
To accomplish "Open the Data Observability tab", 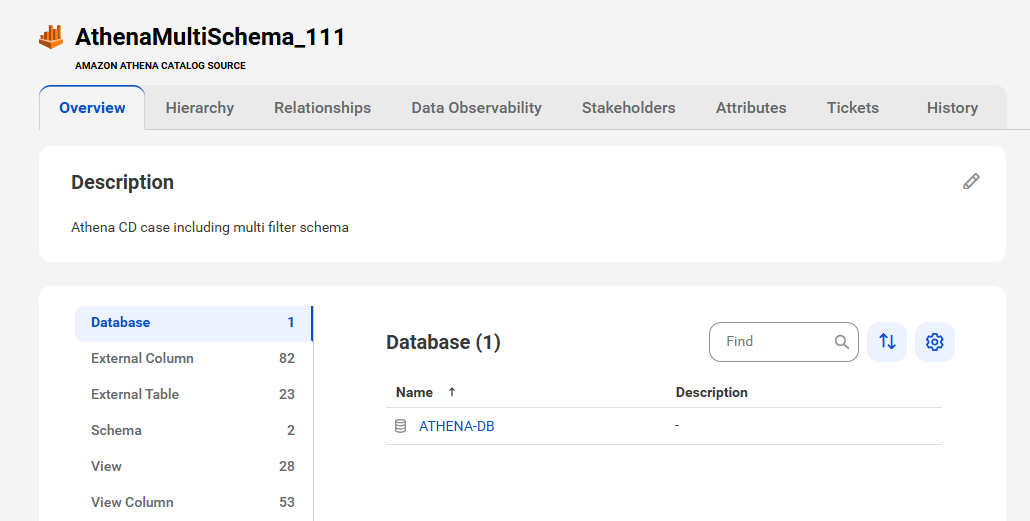I will click(x=476, y=108).
